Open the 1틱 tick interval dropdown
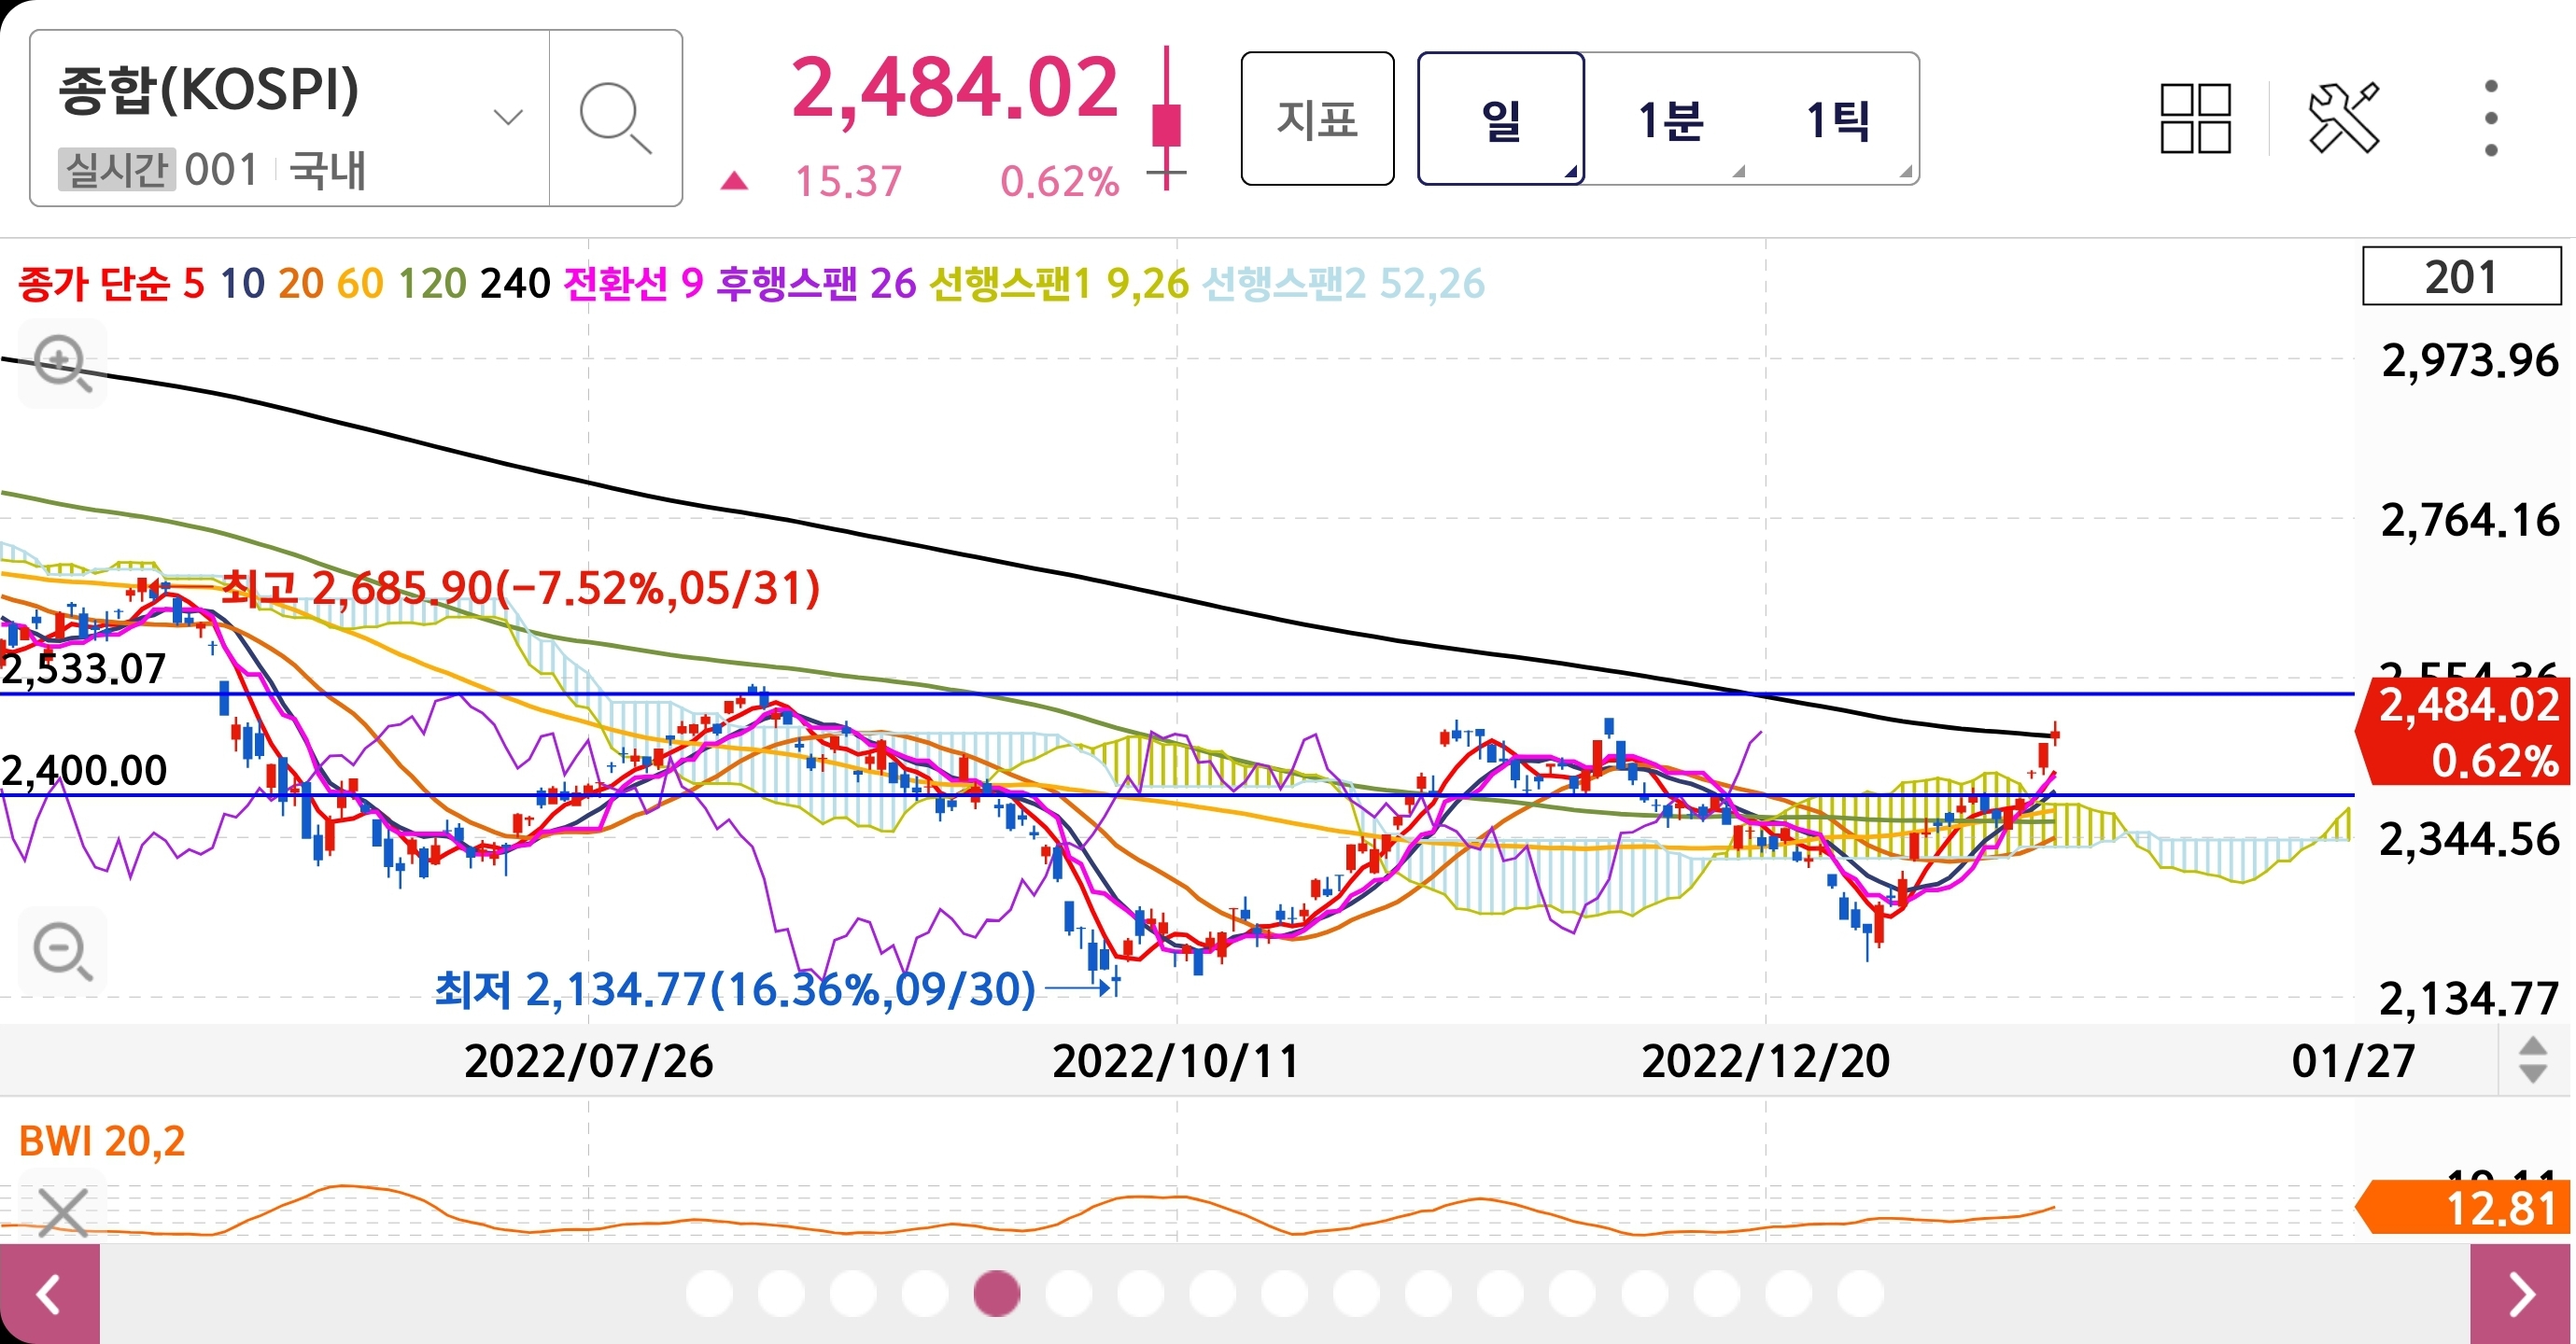 1838,120
